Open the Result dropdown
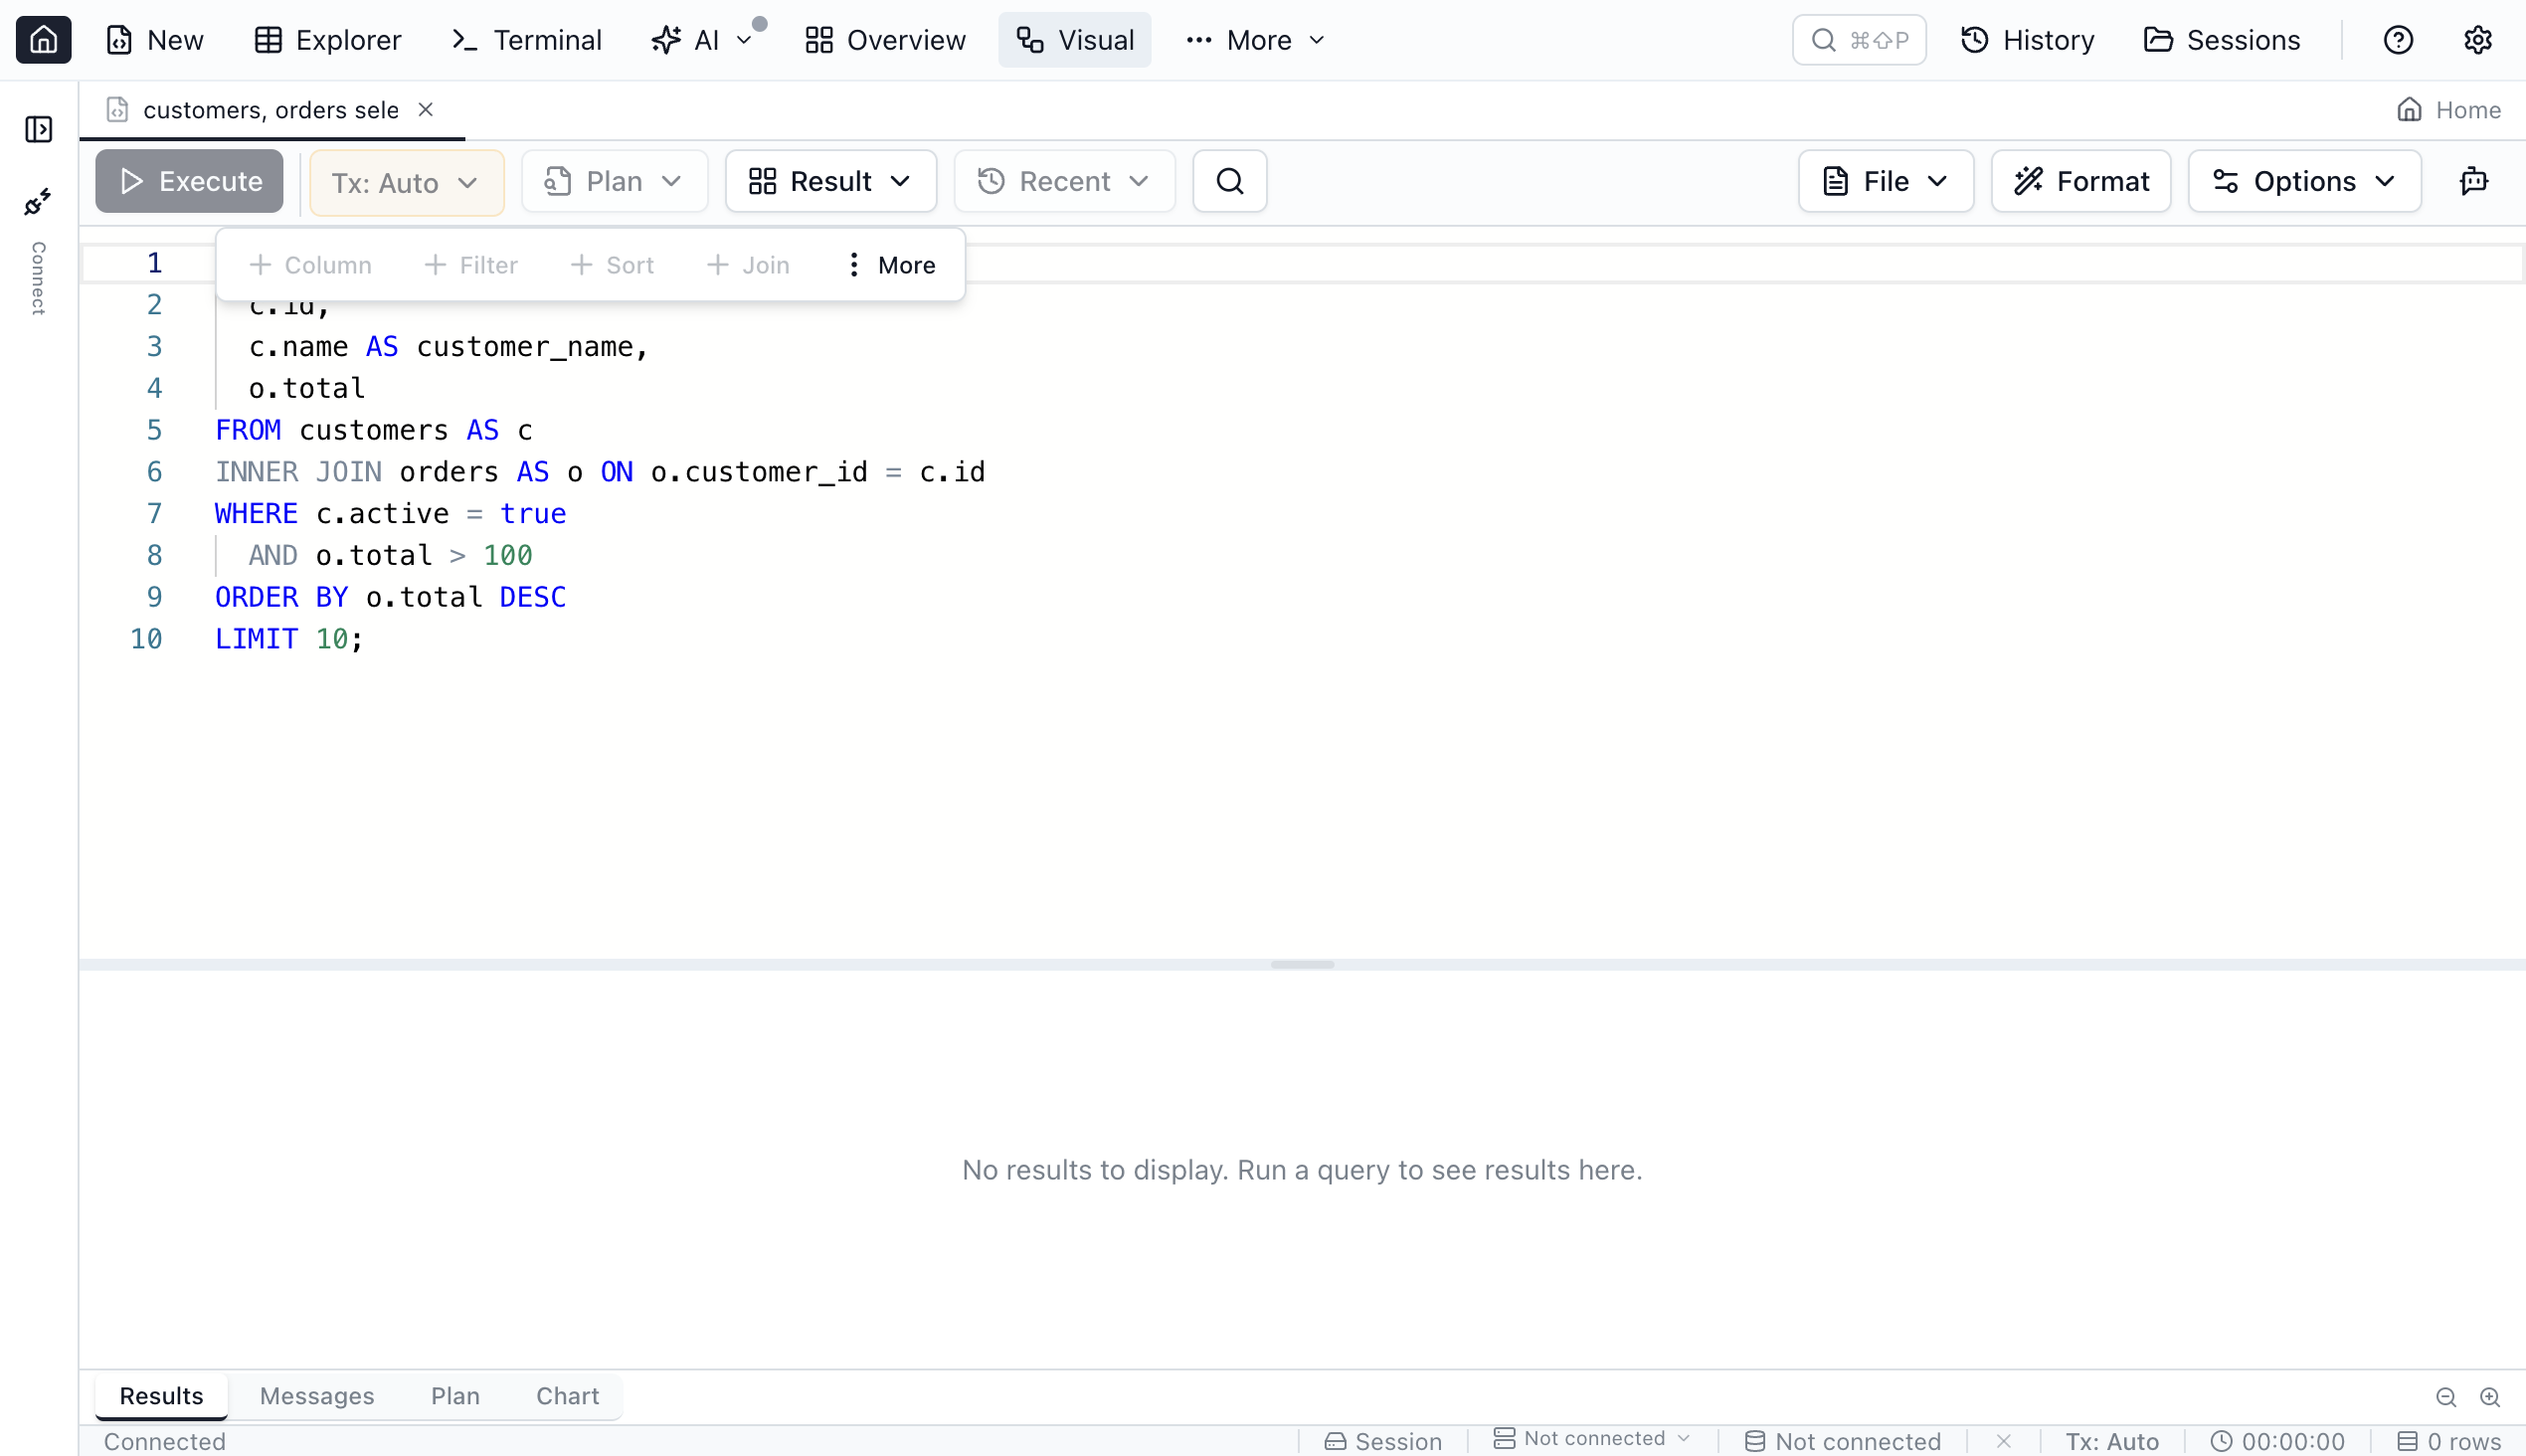Screen dimensions: 2526x1456 [830, 181]
